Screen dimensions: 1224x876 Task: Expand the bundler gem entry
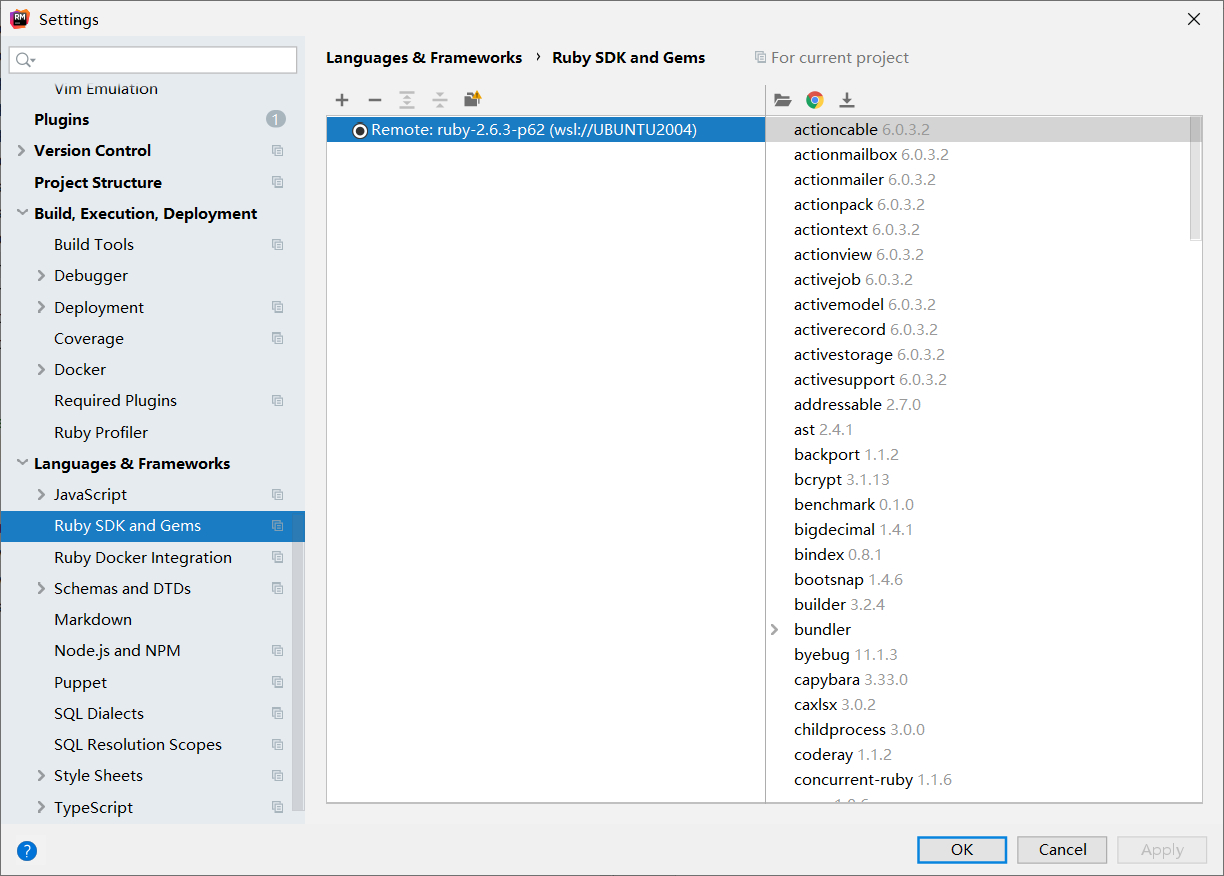775,630
